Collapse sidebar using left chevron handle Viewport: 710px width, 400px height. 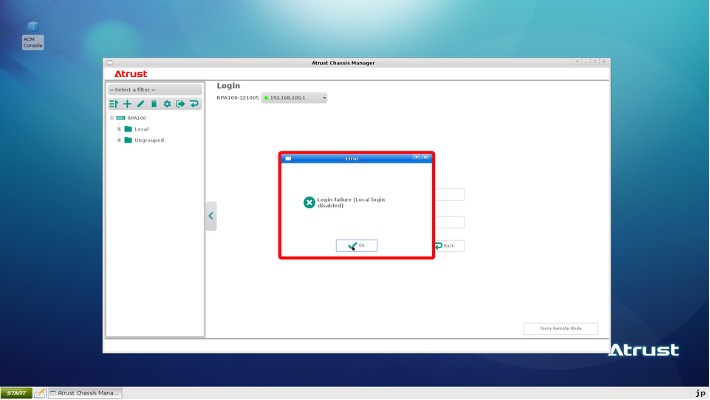coord(210,216)
